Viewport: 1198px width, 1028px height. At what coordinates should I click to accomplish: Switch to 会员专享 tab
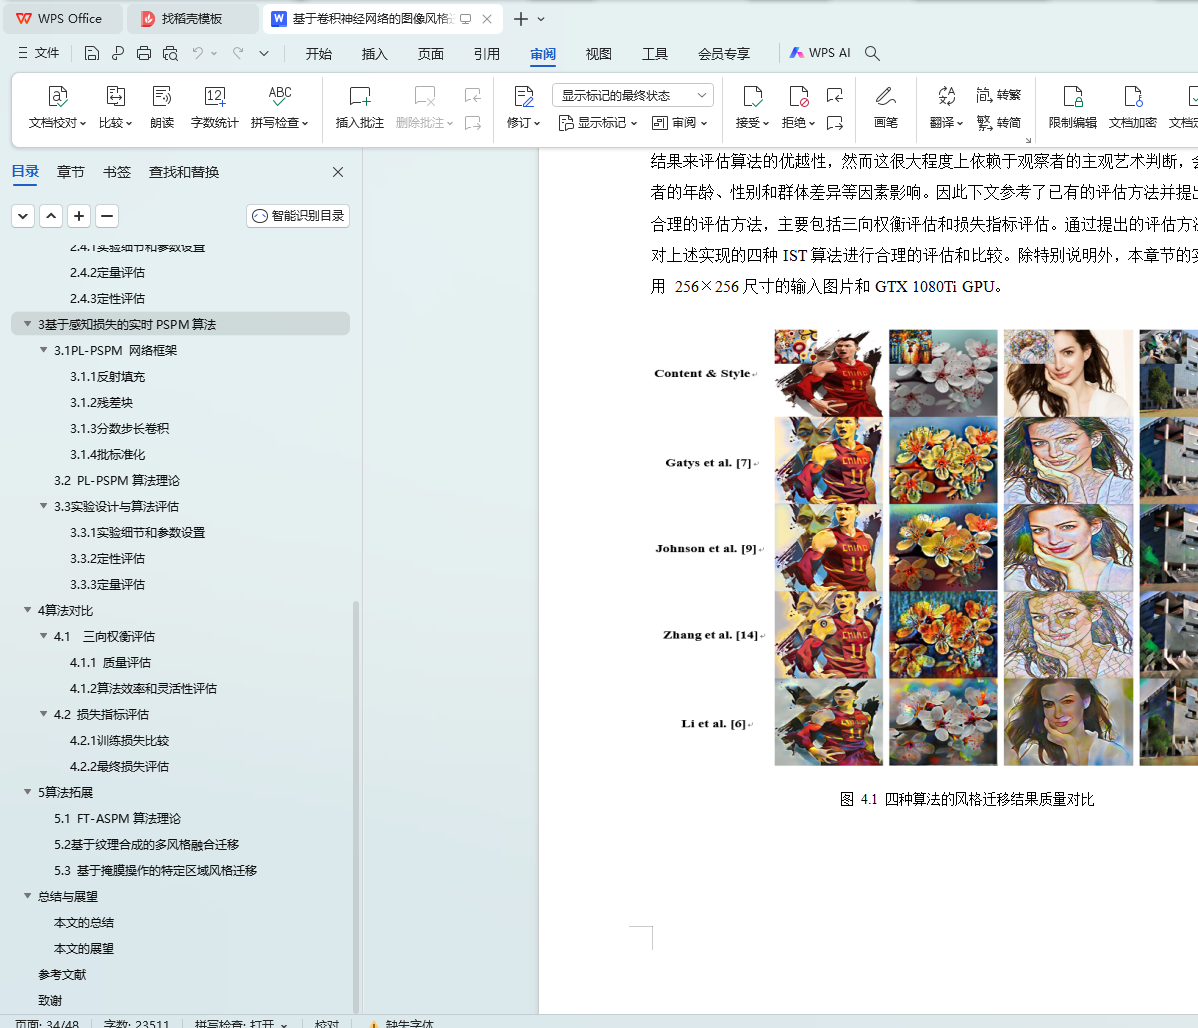pos(724,54)
